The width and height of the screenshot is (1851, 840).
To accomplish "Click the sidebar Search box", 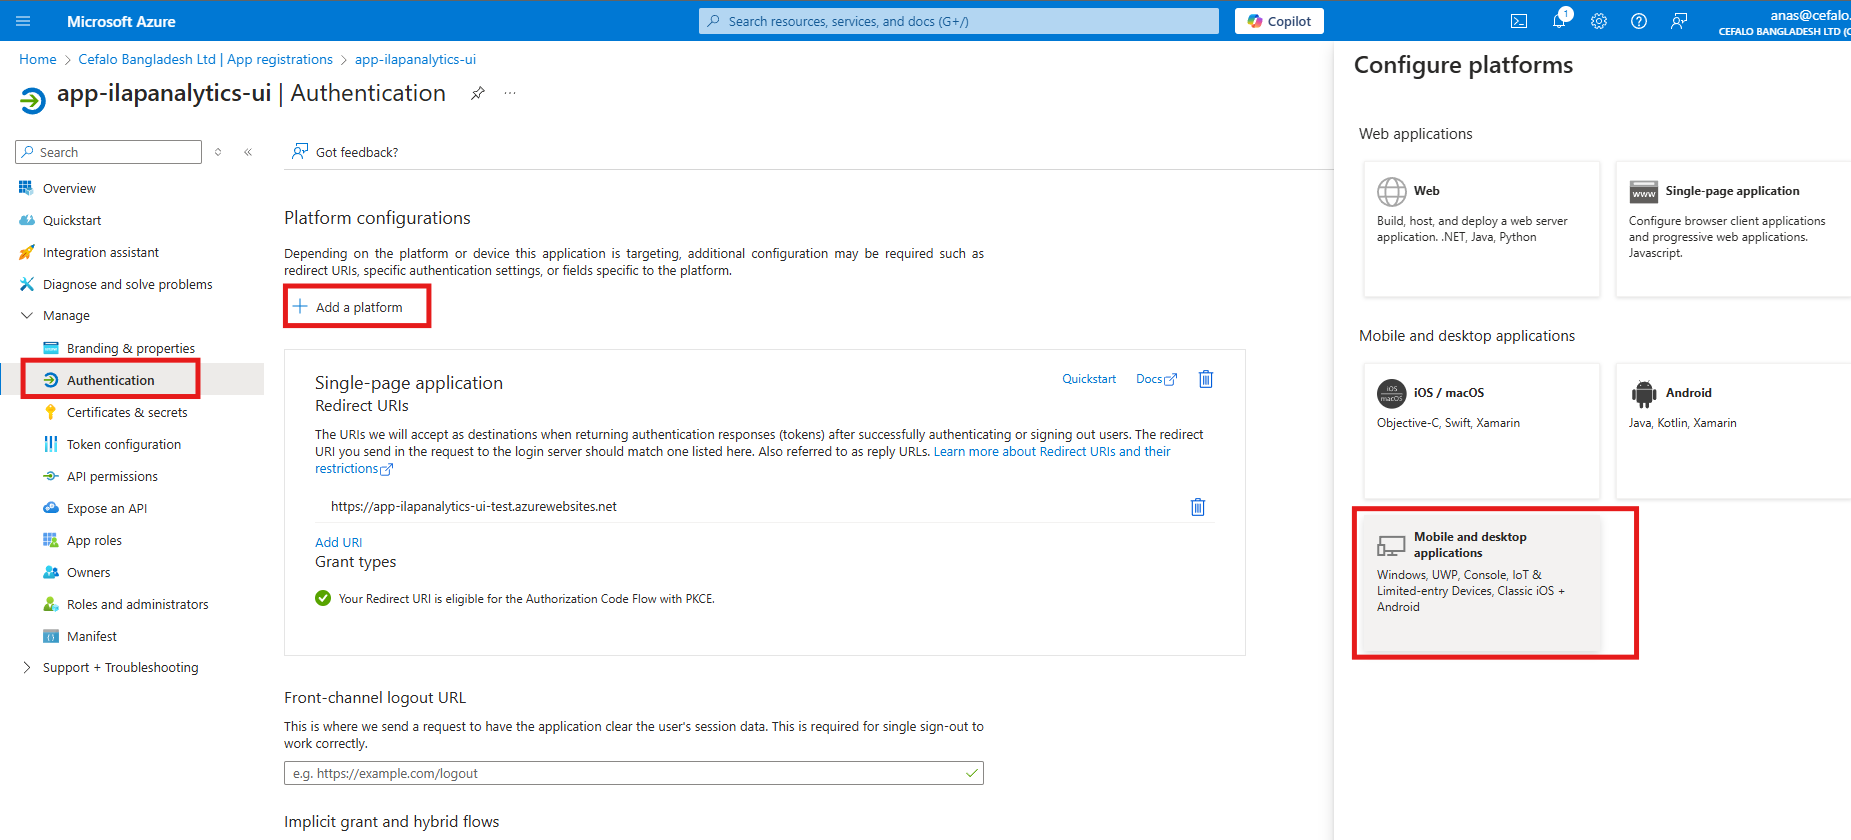I will [x=109, y=152].
